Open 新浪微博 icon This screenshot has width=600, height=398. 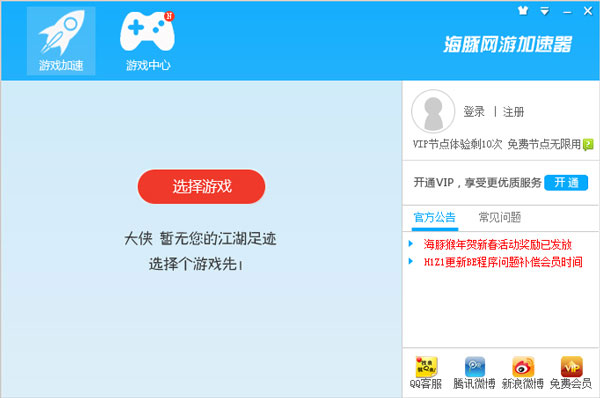click(x=523, y=372)
